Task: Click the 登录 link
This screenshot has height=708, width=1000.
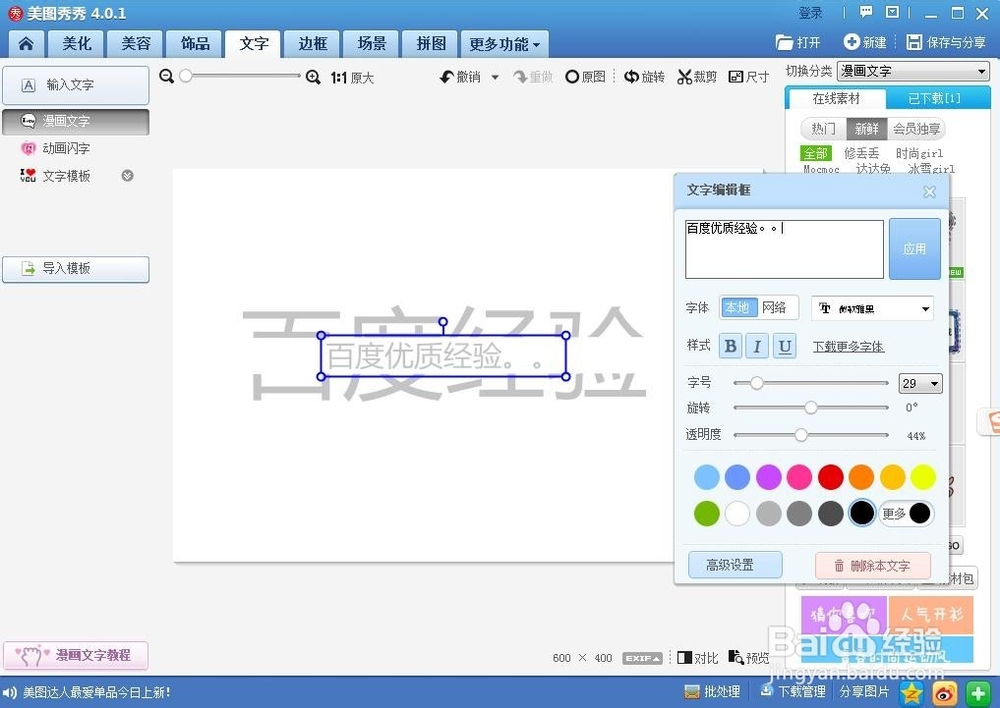Action: click(x=811, y=13)
